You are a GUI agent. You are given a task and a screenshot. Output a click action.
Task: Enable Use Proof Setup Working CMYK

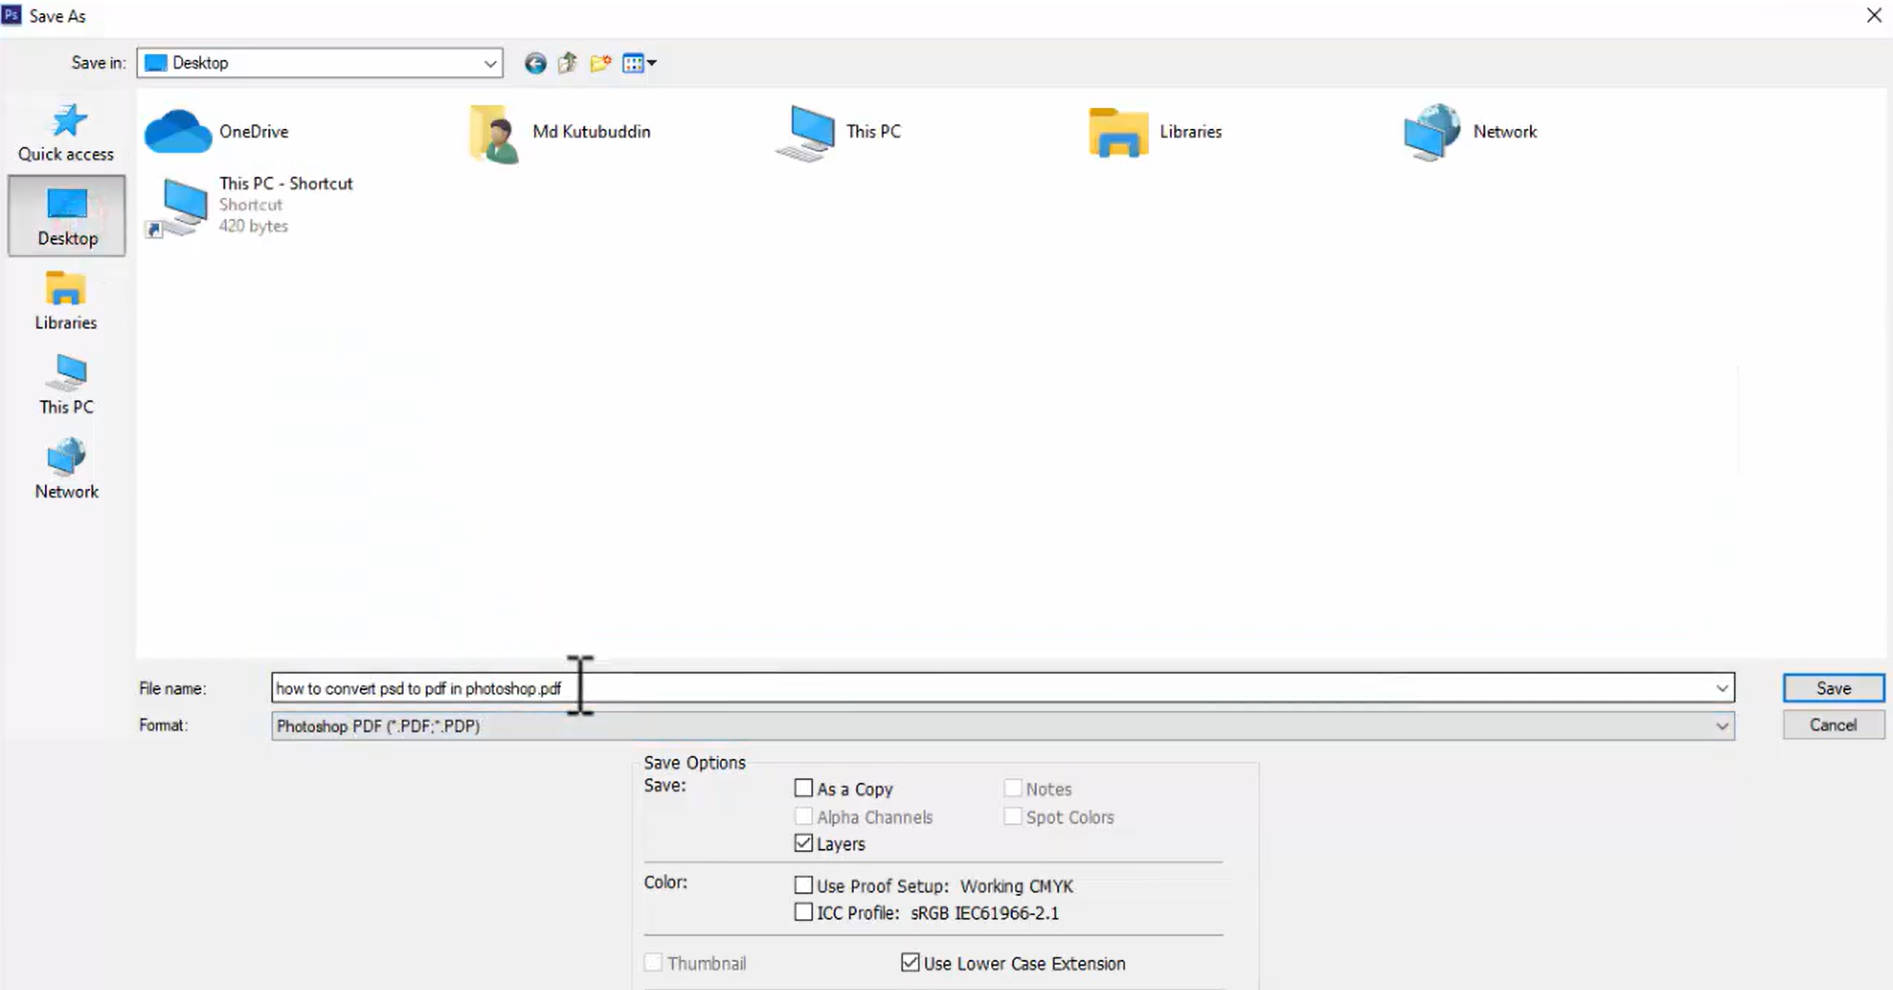pos(803,885)
